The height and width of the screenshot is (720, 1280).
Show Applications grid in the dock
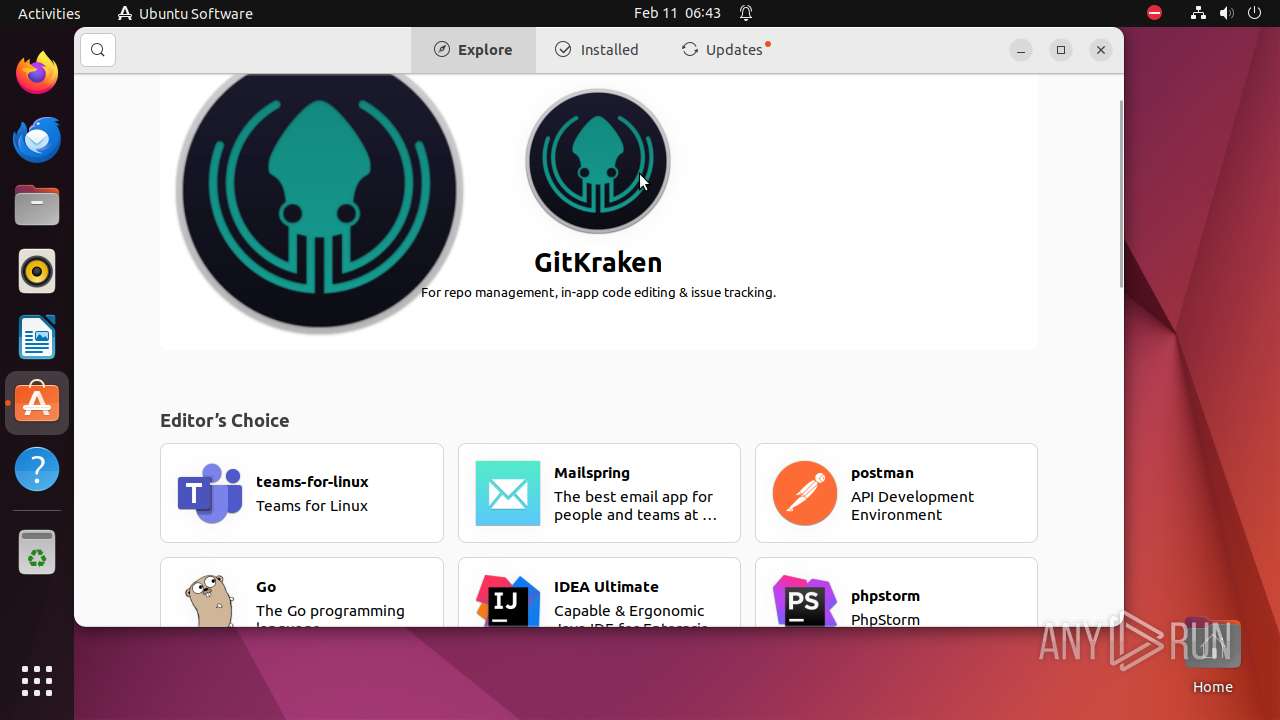(x=37, y=680)
